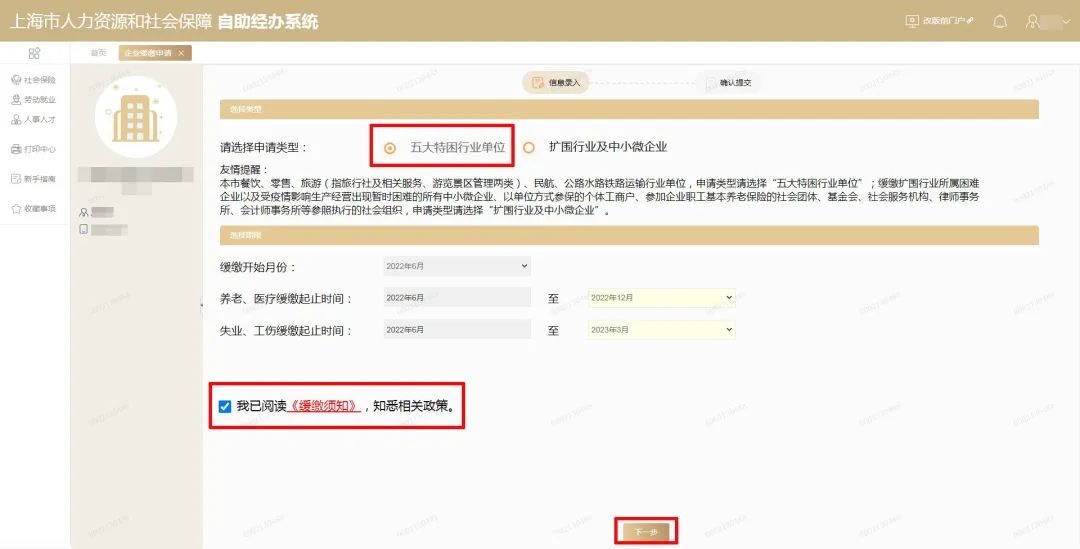Select the 五大特困行业单位 radio button
Screen dimensions: 1080x549
390,147
